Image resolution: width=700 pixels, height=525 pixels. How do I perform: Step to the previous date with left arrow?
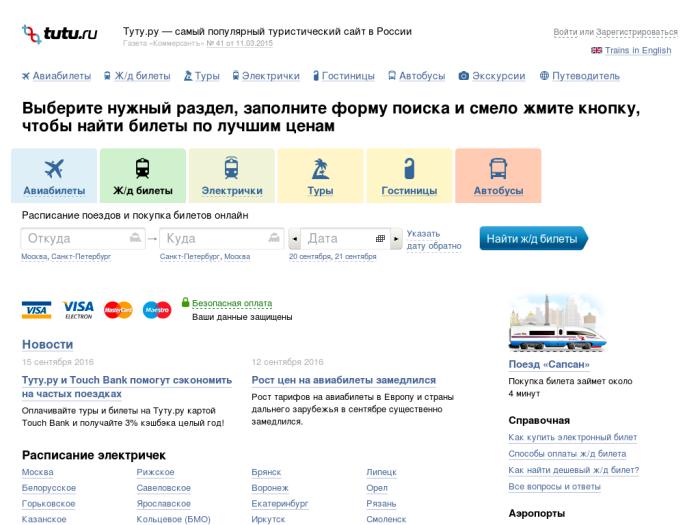click(294, 239)
